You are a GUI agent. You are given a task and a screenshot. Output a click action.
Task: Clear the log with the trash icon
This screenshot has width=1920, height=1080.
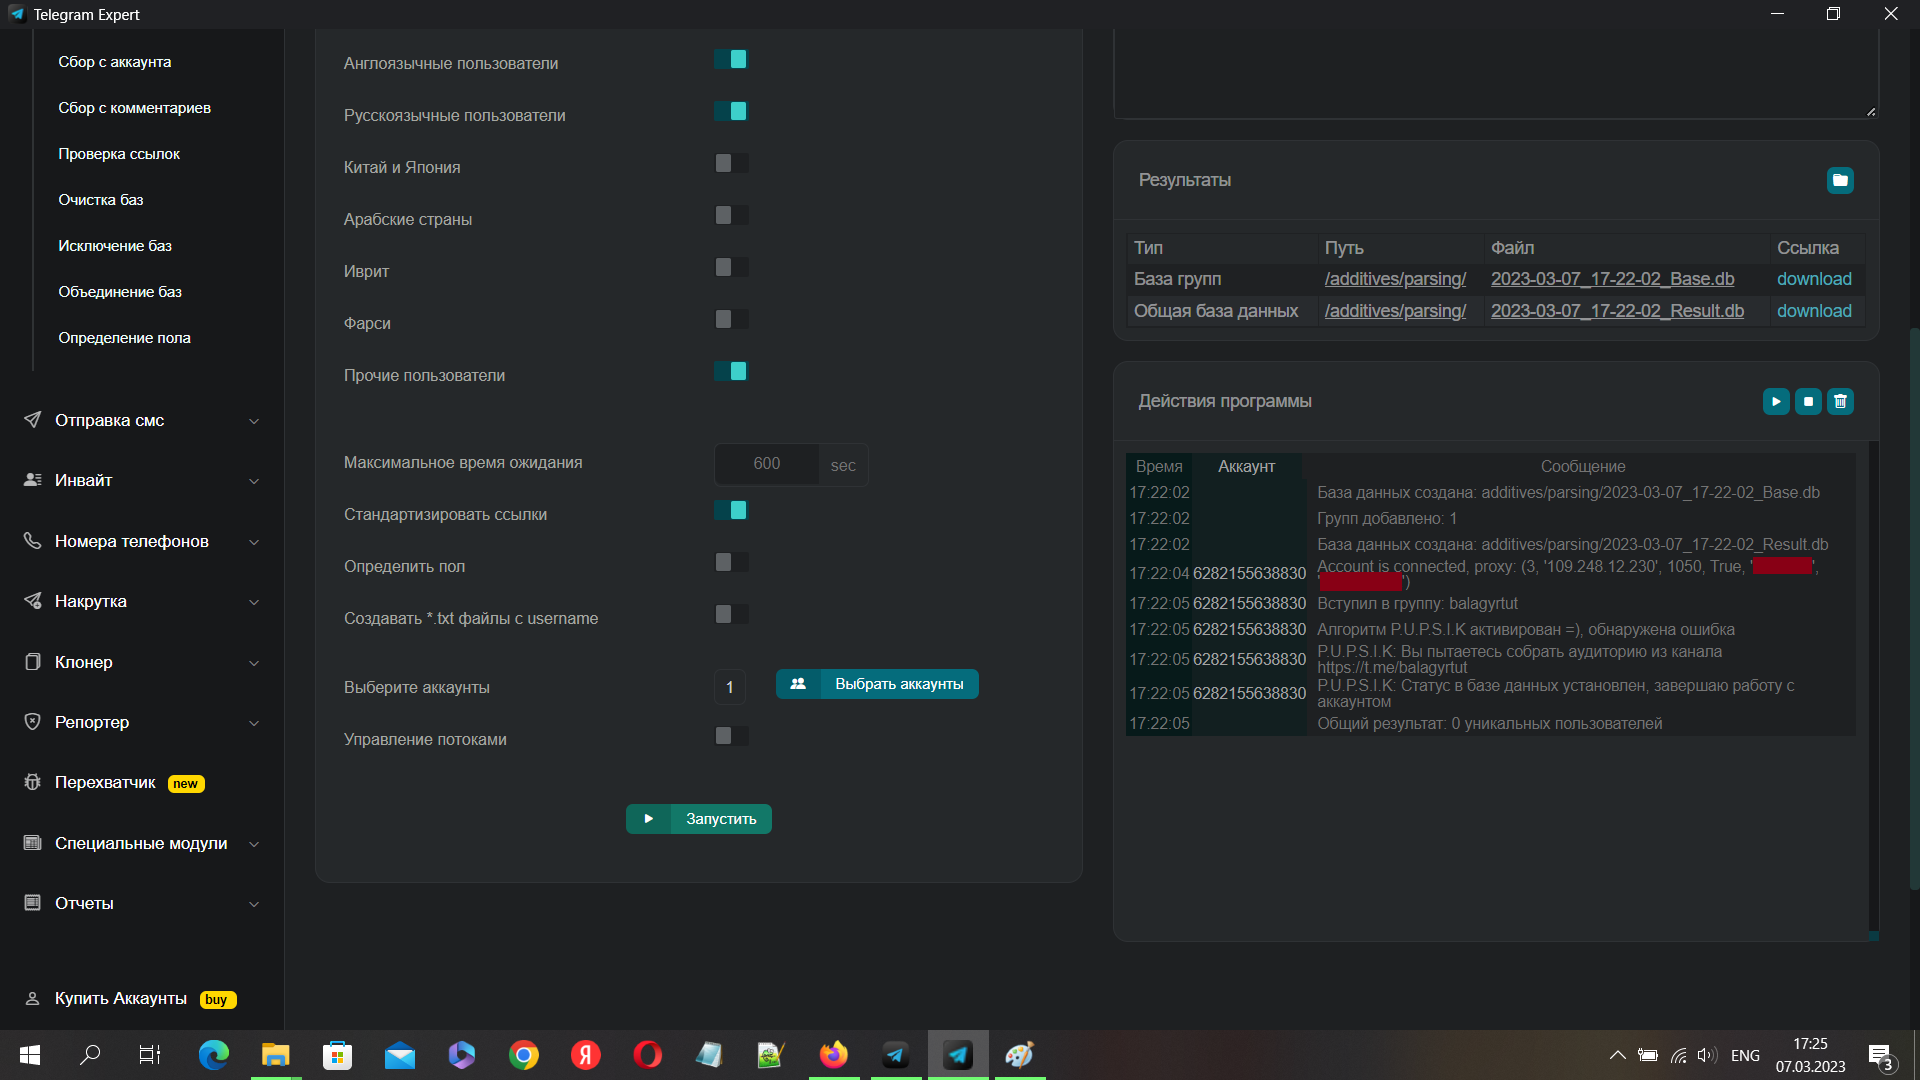[x=1840, y=401]
